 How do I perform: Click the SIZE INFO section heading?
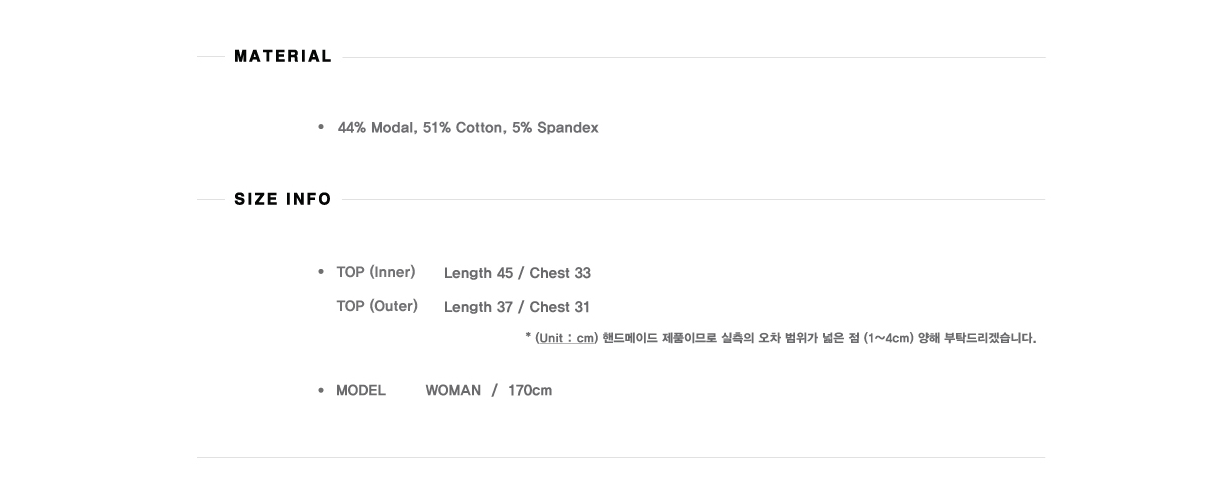tap(283, 199)
